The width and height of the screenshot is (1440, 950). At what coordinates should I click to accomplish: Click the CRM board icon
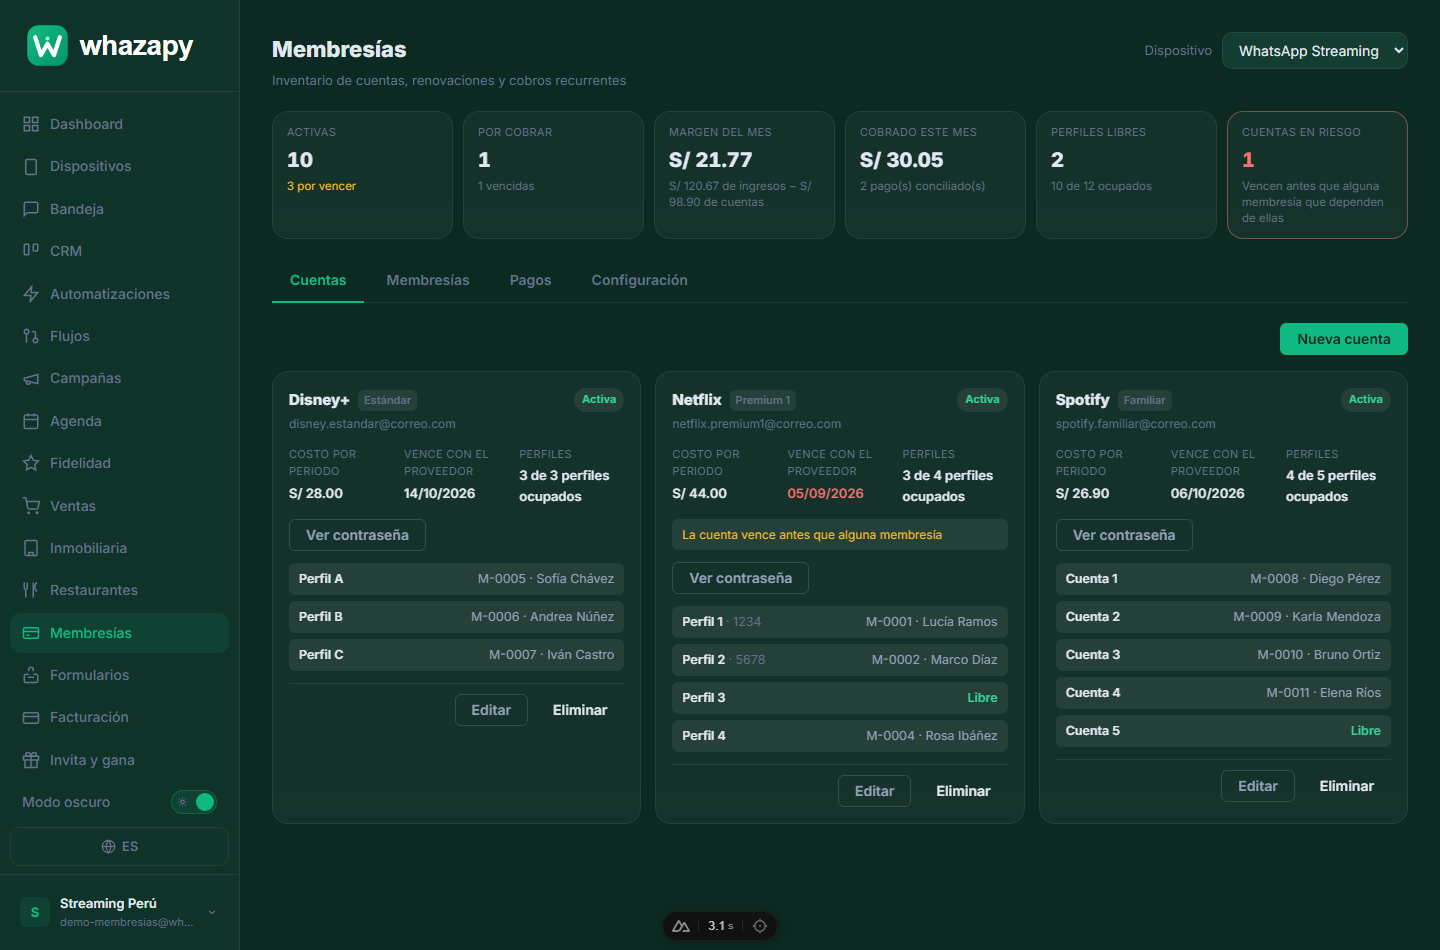(31, 251)
